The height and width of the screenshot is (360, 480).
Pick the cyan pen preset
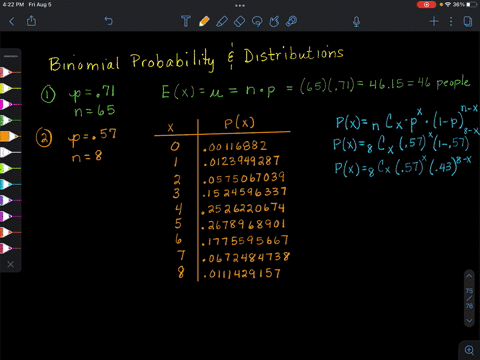point(10,184)
